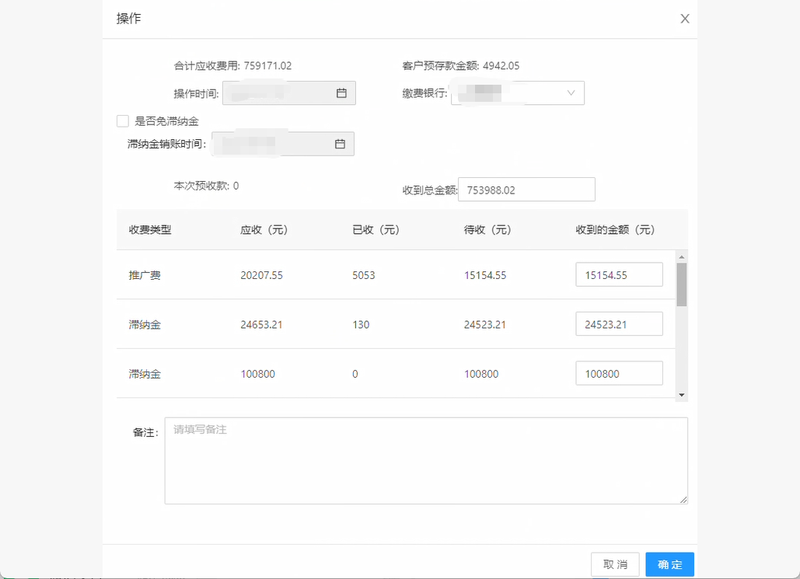Click the calendar icon in 滞纳金销账时间 field
Viewport: 800px width, 579px height.
click(339, 144)
